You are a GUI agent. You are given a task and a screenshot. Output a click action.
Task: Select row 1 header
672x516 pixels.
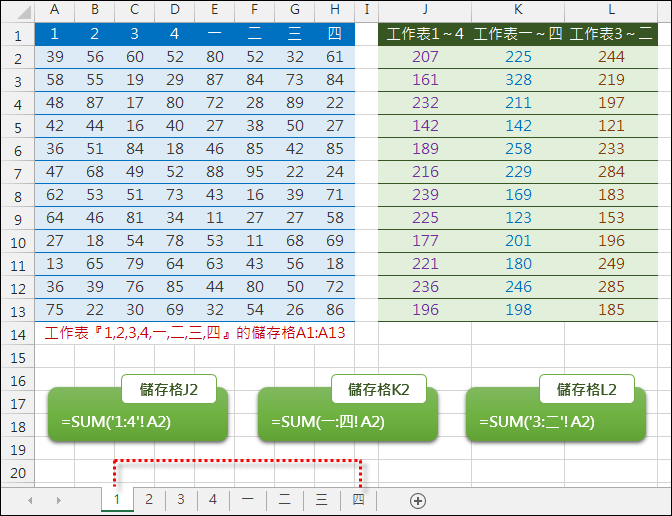pos(18,34)
